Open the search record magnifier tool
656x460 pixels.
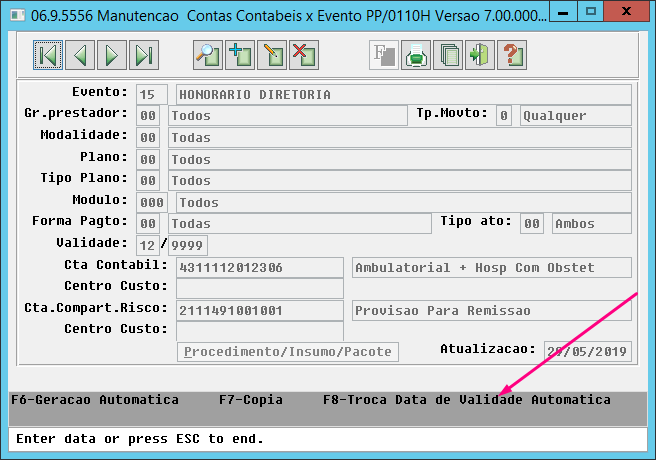click(x=208, y=55)
